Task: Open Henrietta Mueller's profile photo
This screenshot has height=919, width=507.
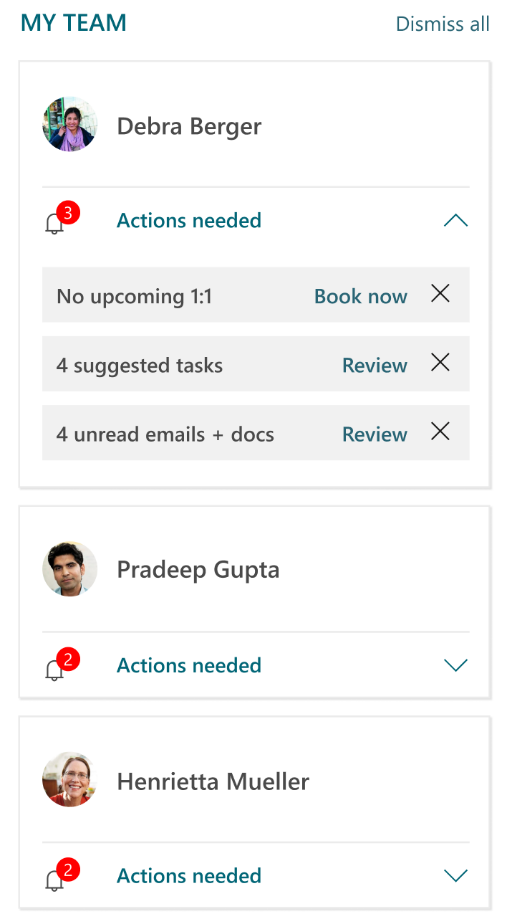Action: click(70, 780)
